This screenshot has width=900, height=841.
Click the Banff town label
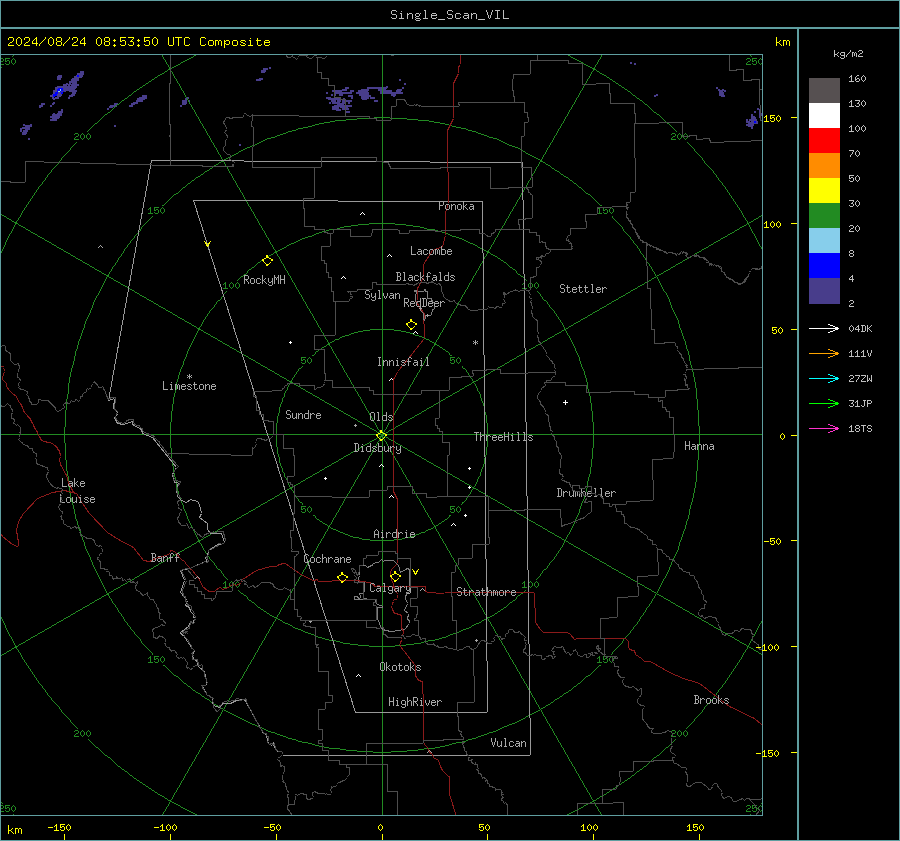pos(165,558)
